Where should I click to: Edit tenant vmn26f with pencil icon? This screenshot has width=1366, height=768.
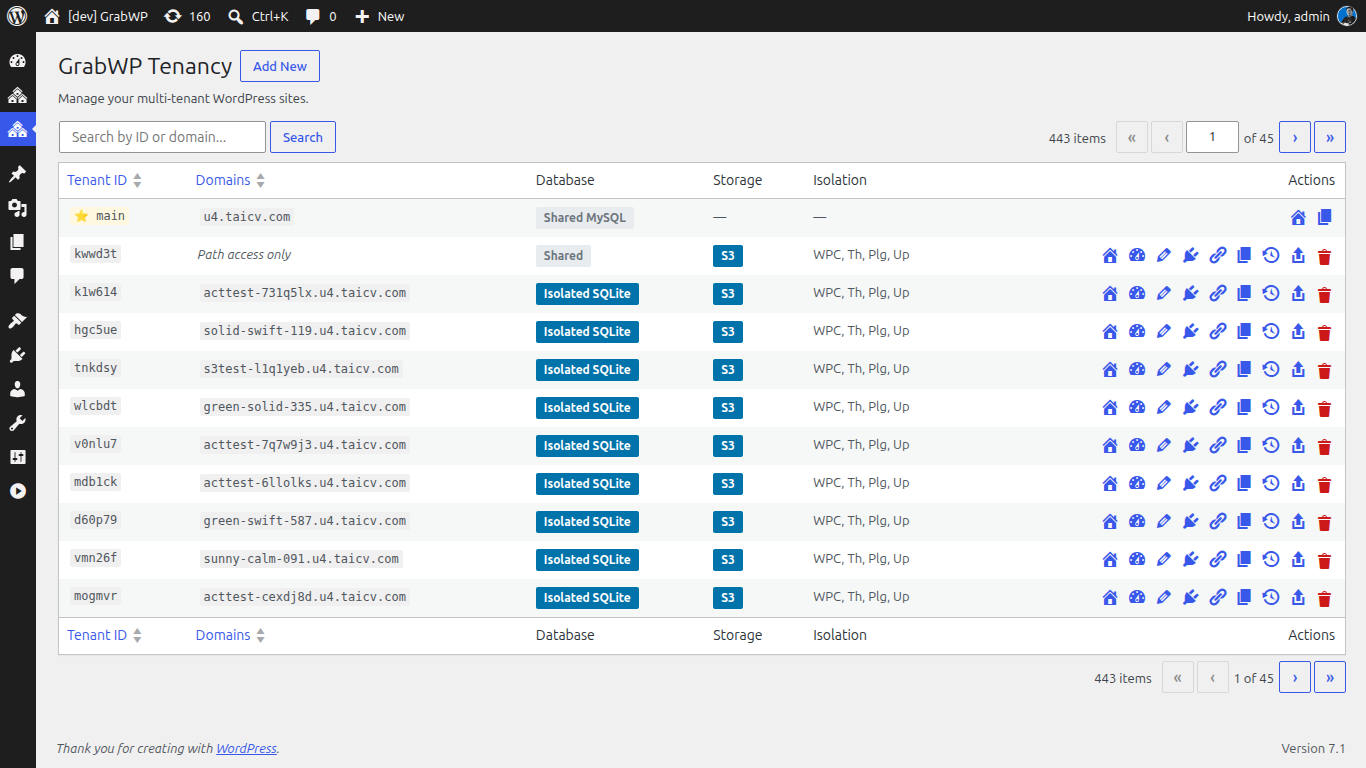(1163, 560)
